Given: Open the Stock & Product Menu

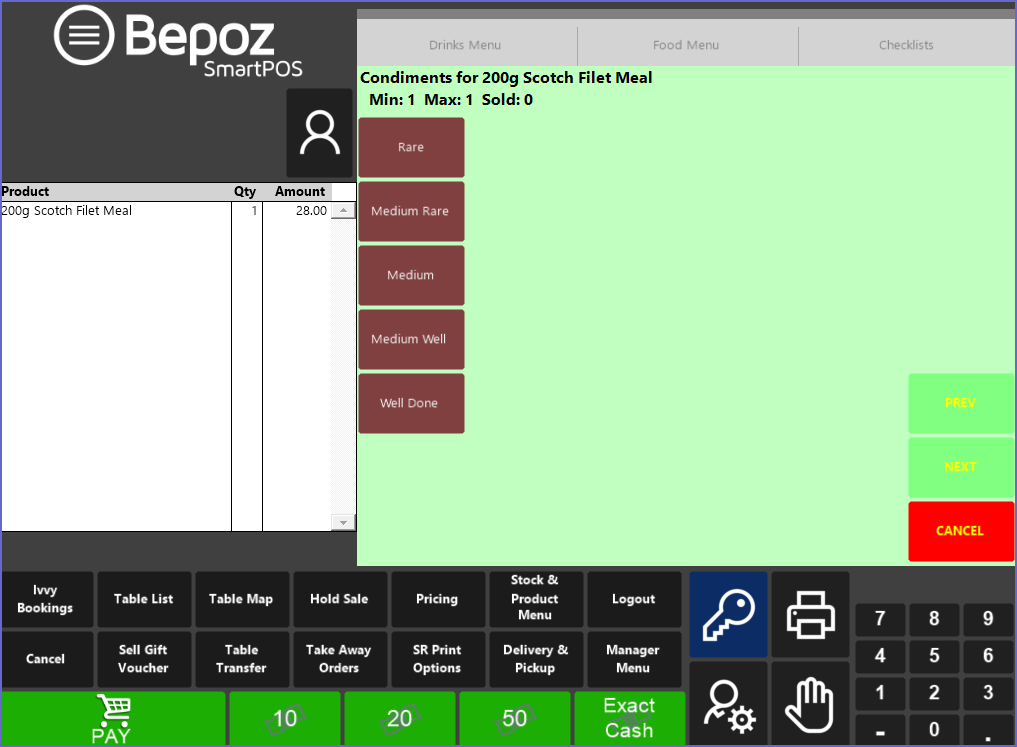Looking at the screenshot, I should [x=534, y=598].
